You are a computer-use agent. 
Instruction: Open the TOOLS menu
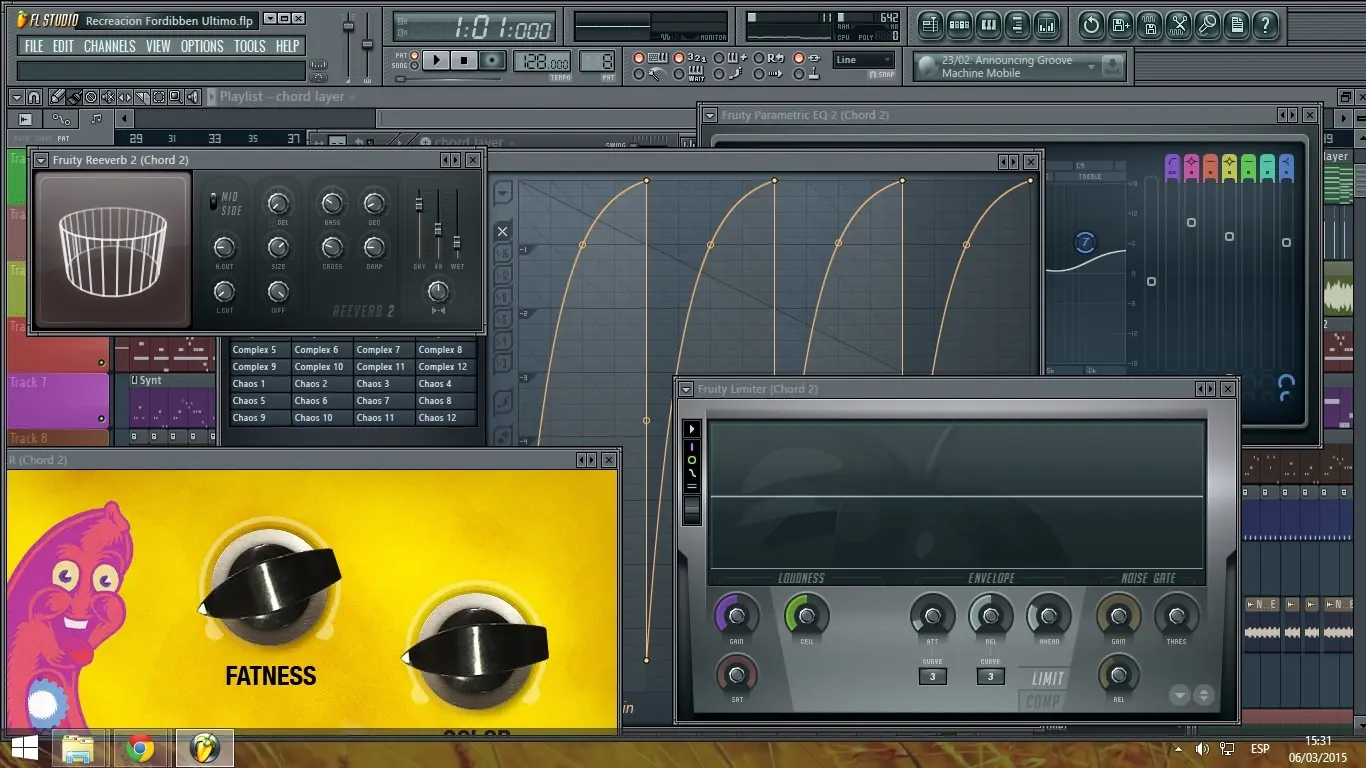click(249, 46)
